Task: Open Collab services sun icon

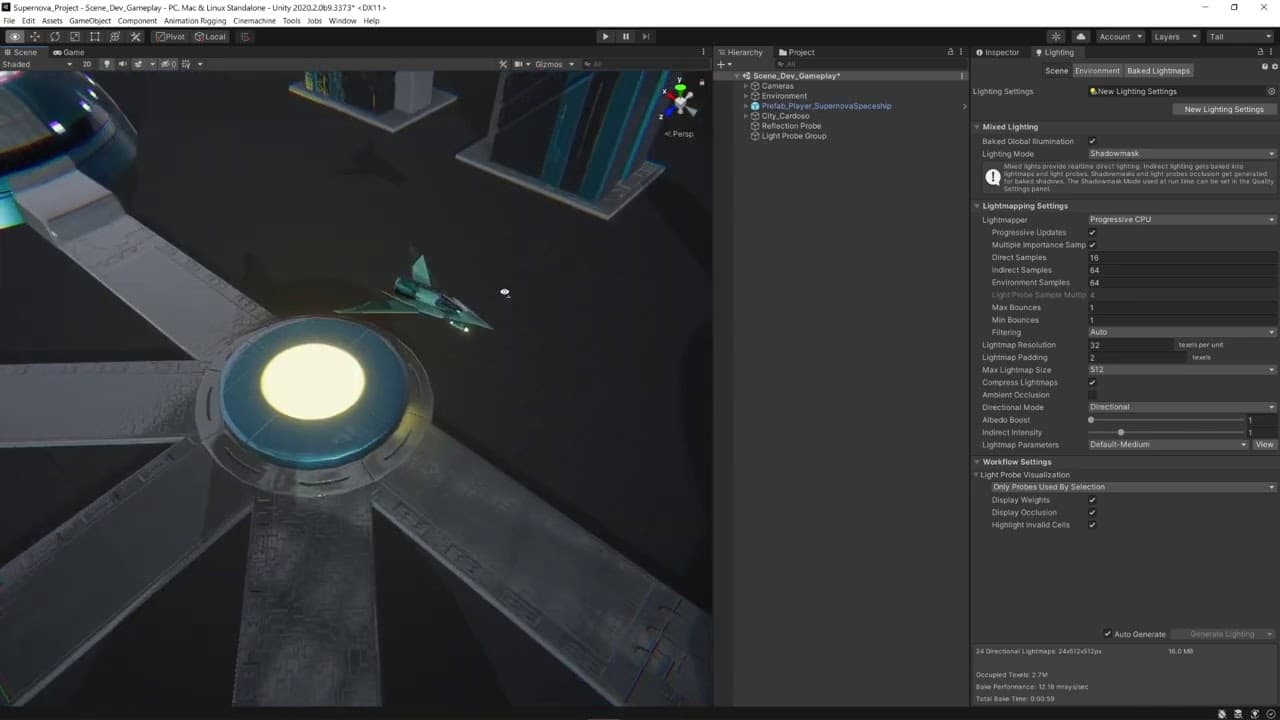Action: (1055, 36)
